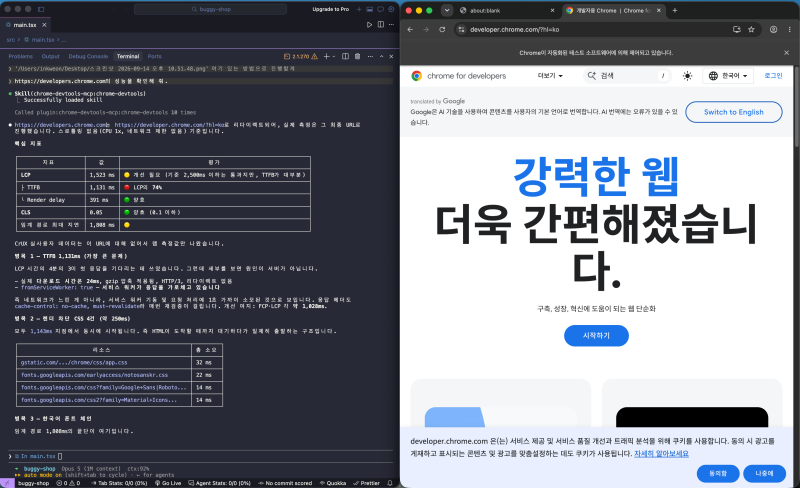Focus the terminal prompt input line
Image resolution: width=800 pixels, height=488 pixels.
[x=200, y=456]
